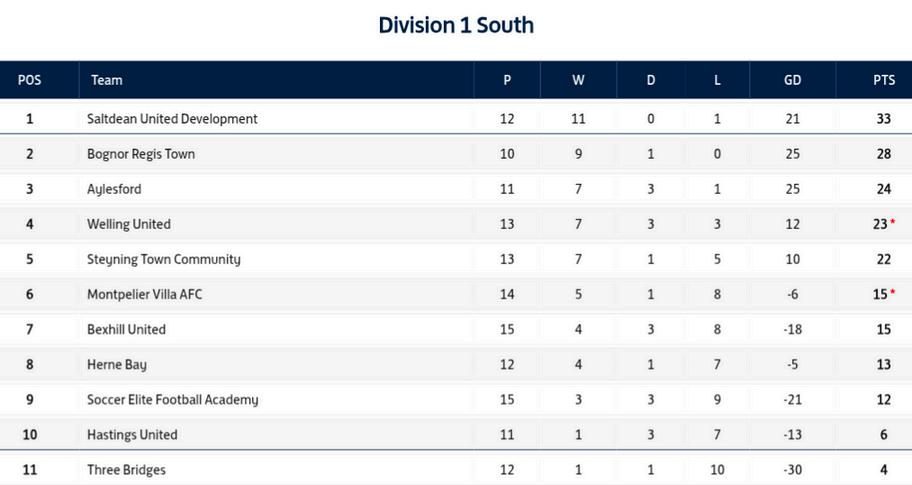Screen dimensions: 912x485
Task: Select Aylesford in the table
Action: coord(114,189)
